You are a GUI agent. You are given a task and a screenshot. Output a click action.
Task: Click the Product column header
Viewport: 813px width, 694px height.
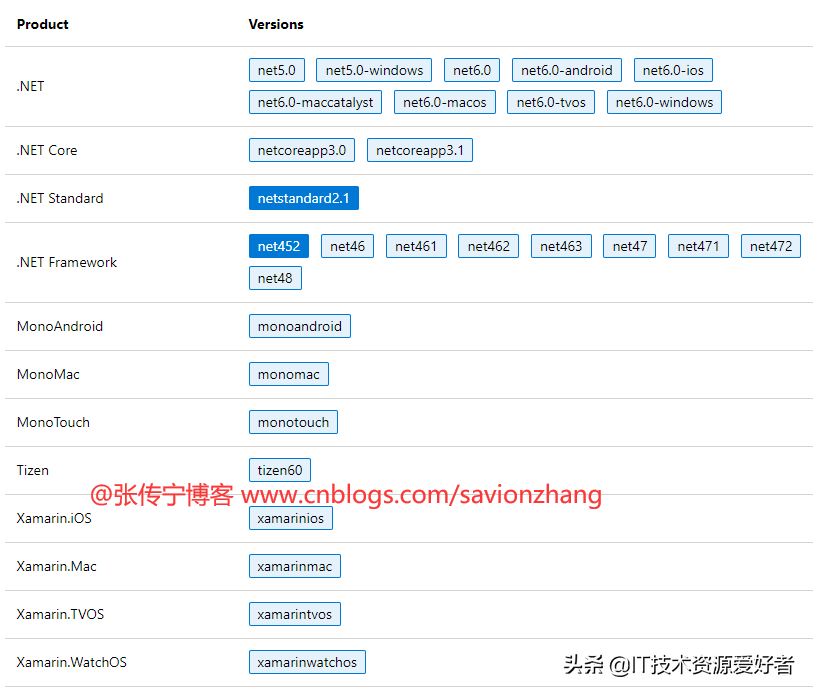[x=43, y=24]
